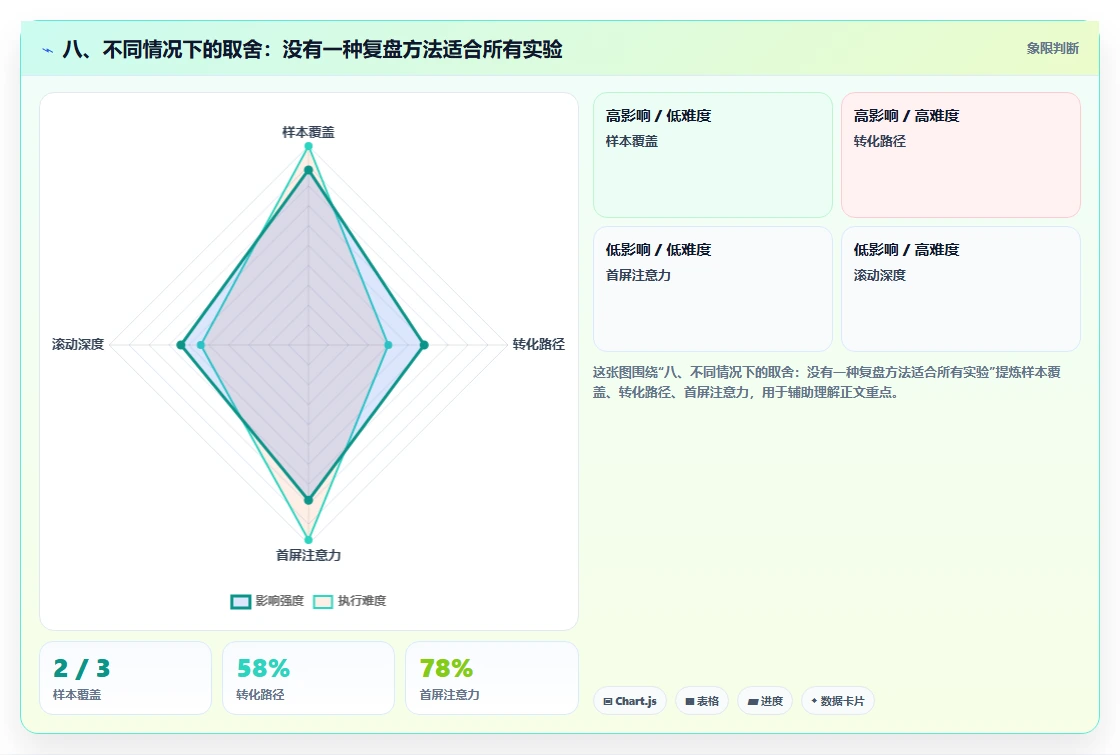The image size is (1120, 755).
Task: Toggle the 执行难度 legend swatch
Action: (x=323, y=601)
